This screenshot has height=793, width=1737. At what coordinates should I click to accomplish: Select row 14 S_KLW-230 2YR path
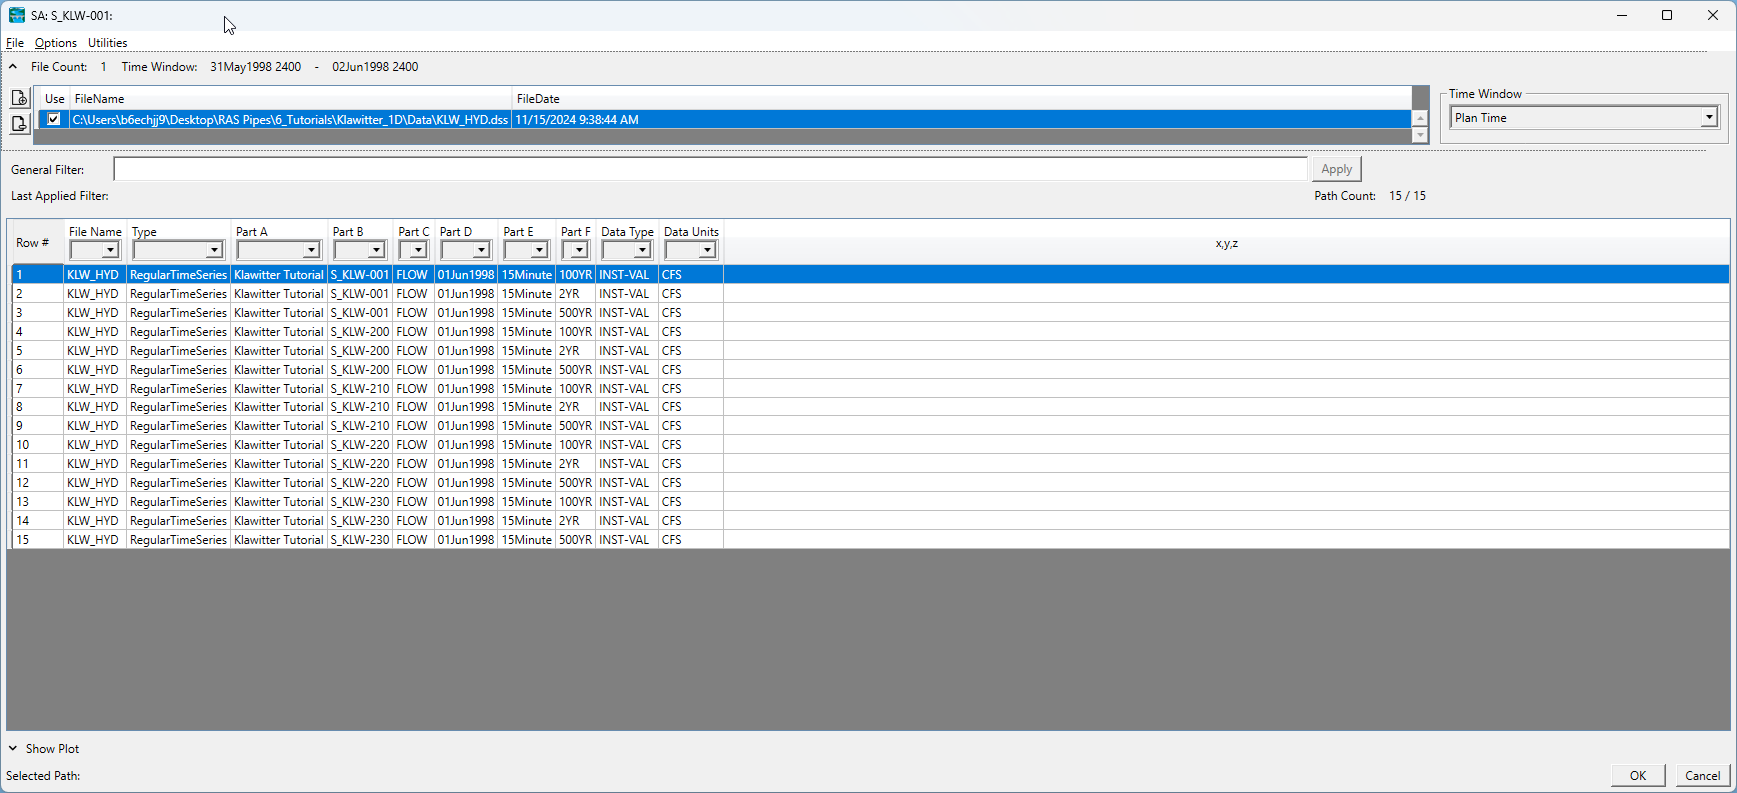pos(360,521)
